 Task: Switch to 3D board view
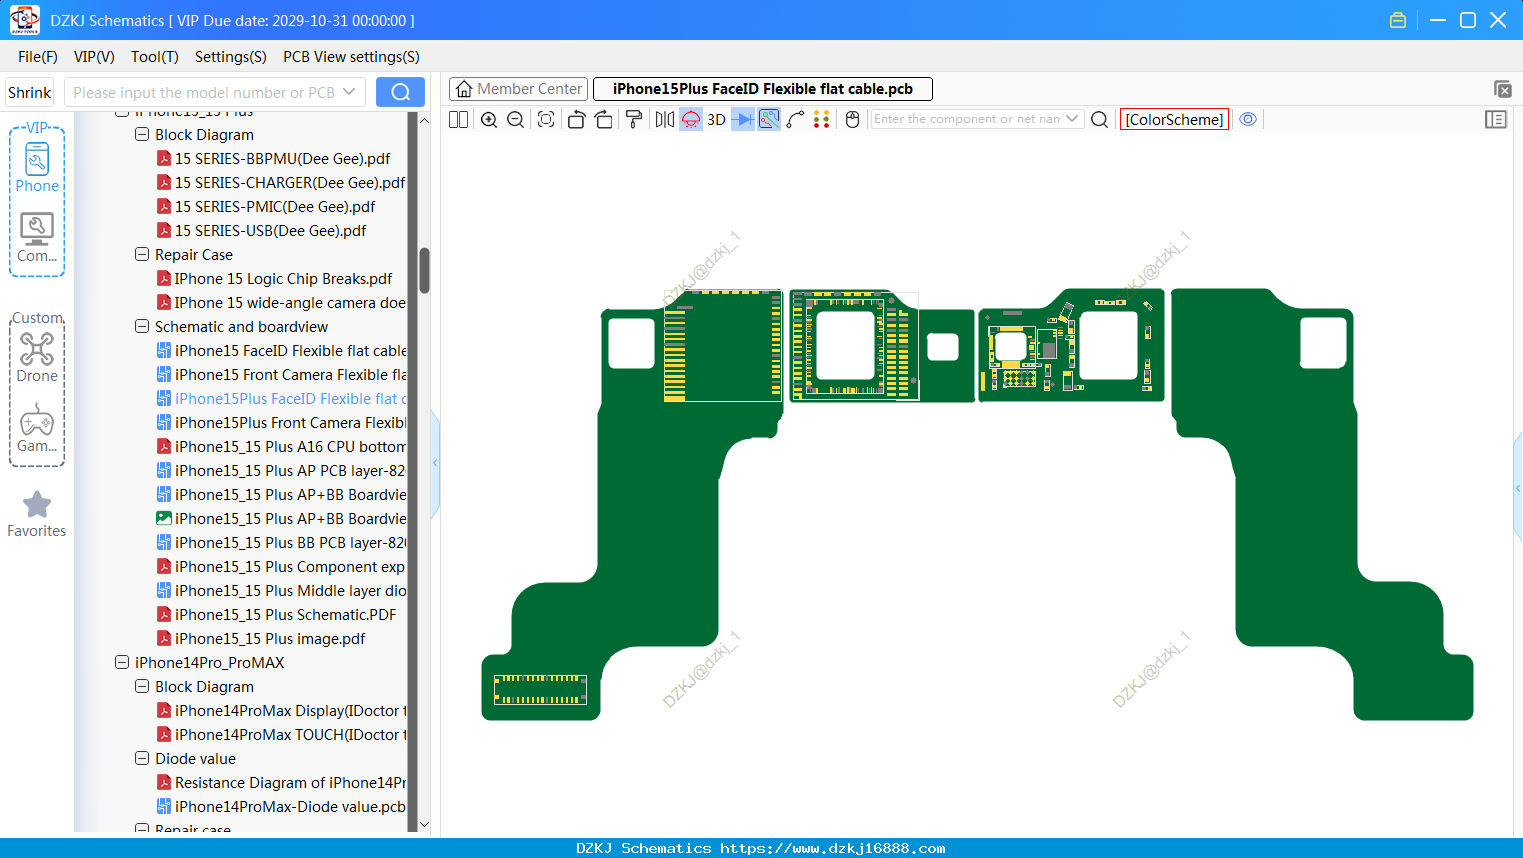click(716, 119)
